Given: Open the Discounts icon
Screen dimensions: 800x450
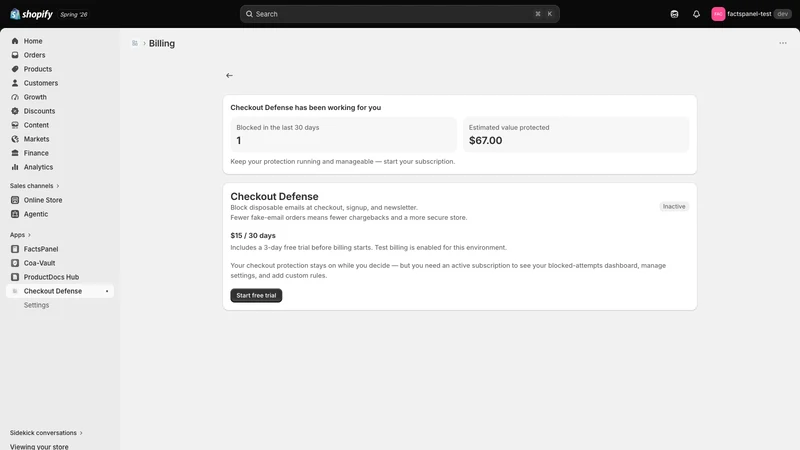Looking at the screenshot, I should 15,111.
